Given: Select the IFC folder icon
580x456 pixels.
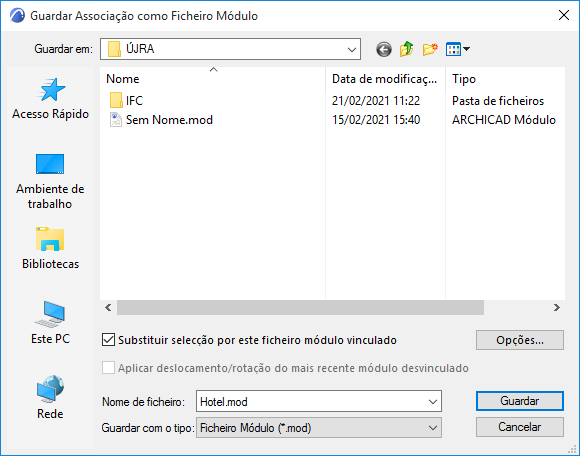Looking at the screenshot, I should click(x=116, y=100).
